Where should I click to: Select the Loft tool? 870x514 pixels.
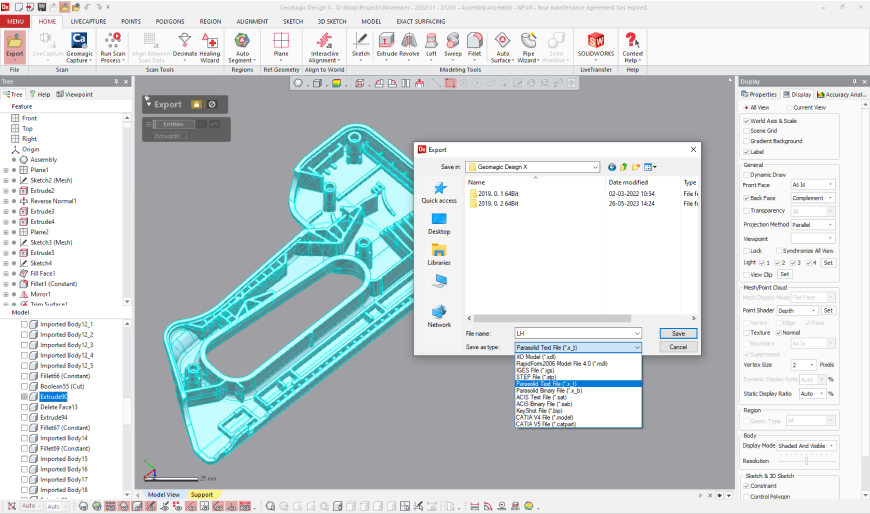(x=431, y=46)
